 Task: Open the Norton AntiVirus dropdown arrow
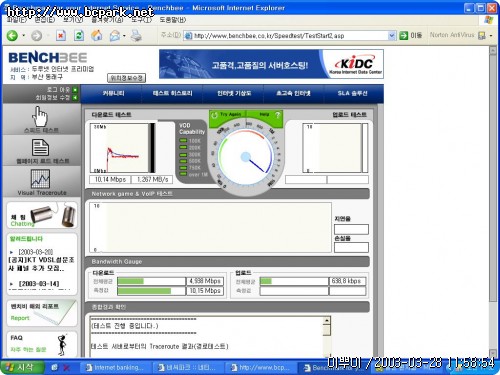tap(491, 35)
